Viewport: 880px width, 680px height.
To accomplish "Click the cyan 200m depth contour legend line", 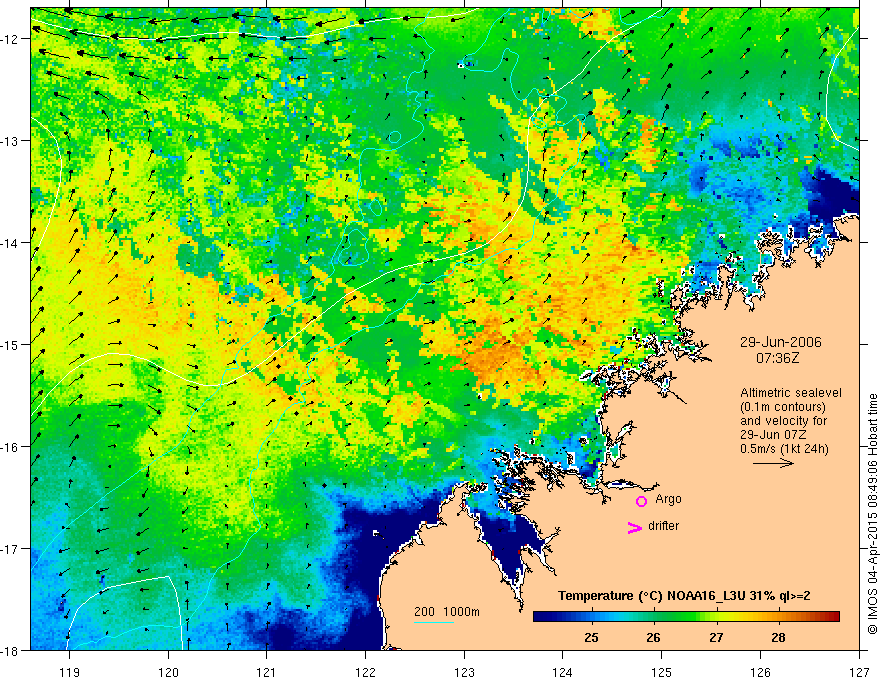I will 434,622.
